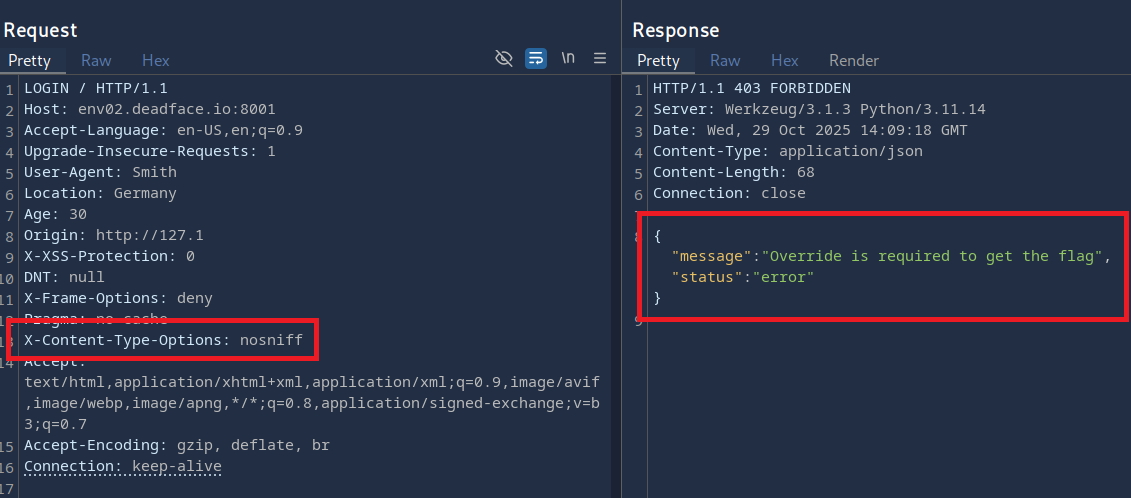Toggle the \n non-printable characters button
The width and height of the screenshot is (1131, 498).
click(568, 58)
